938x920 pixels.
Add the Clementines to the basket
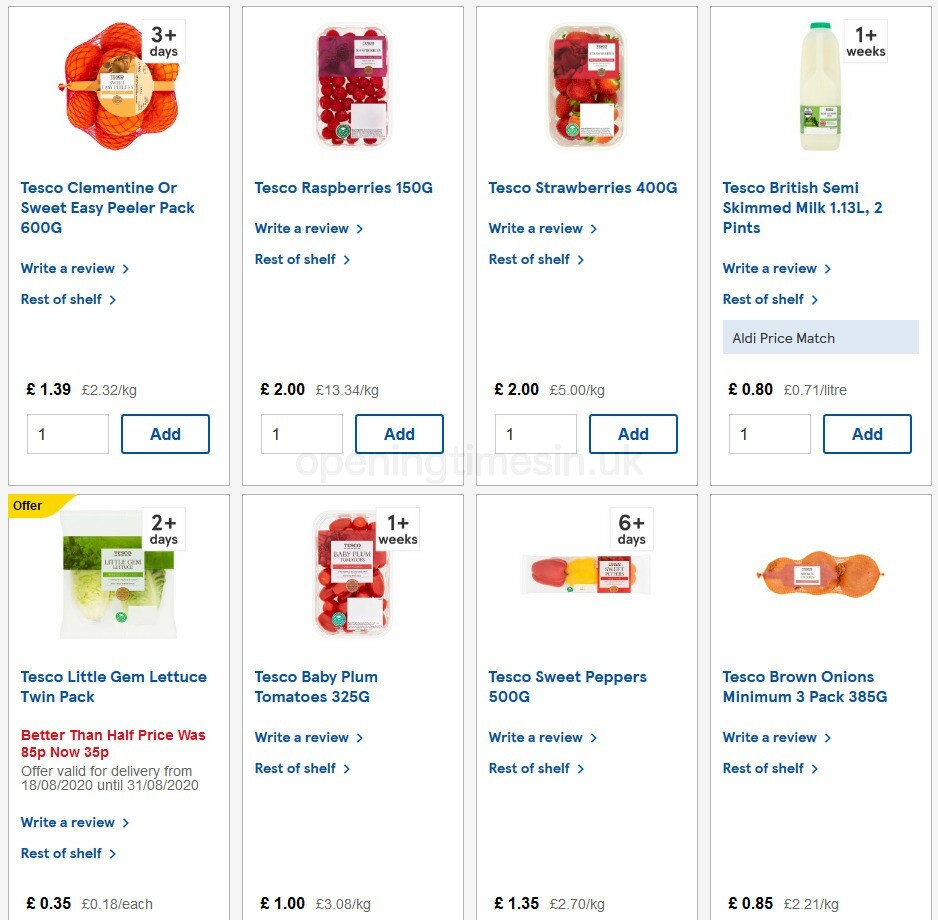[x=165, y=434]
